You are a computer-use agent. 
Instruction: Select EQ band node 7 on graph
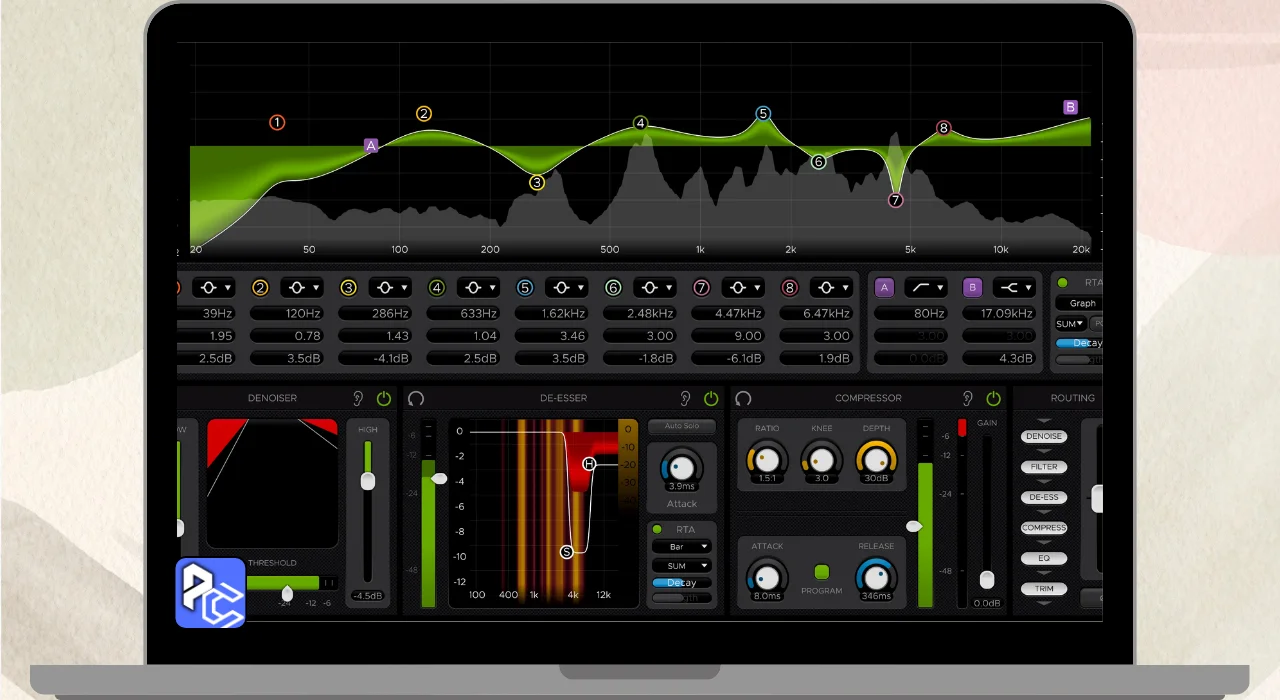(x=895, y=200)
